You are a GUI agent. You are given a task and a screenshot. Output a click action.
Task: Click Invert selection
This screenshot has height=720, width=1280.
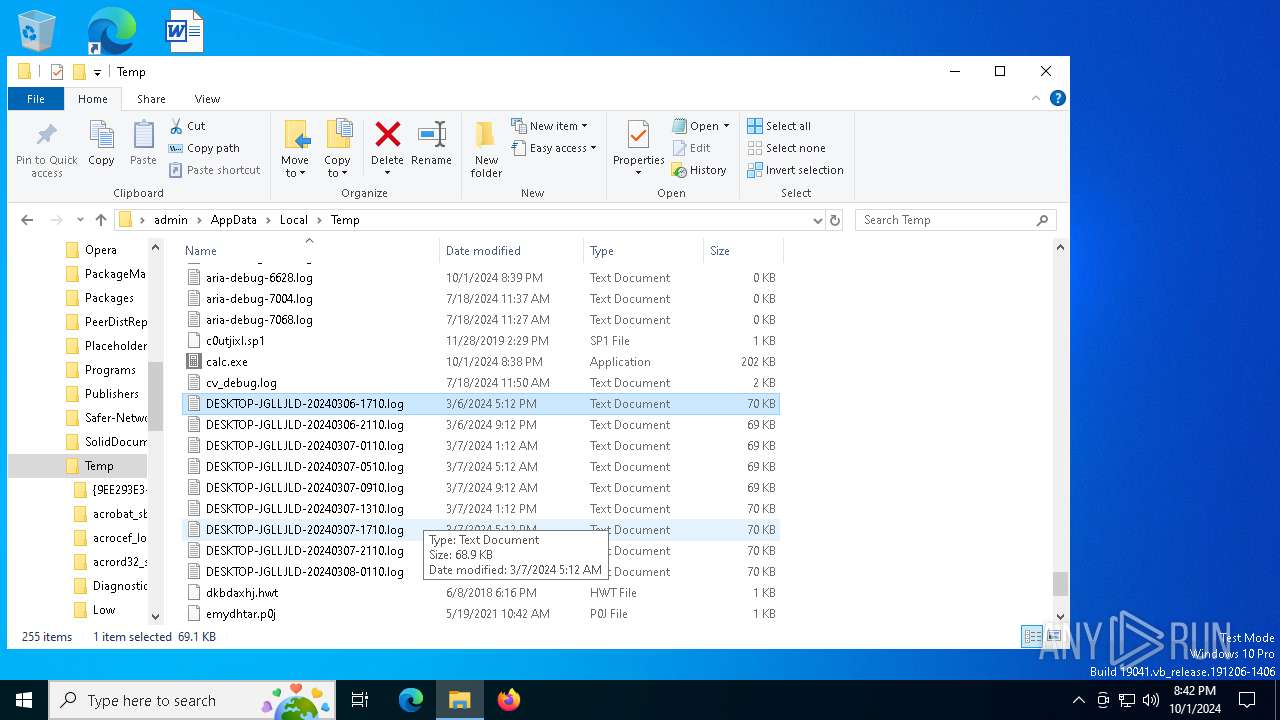(796, 170)
